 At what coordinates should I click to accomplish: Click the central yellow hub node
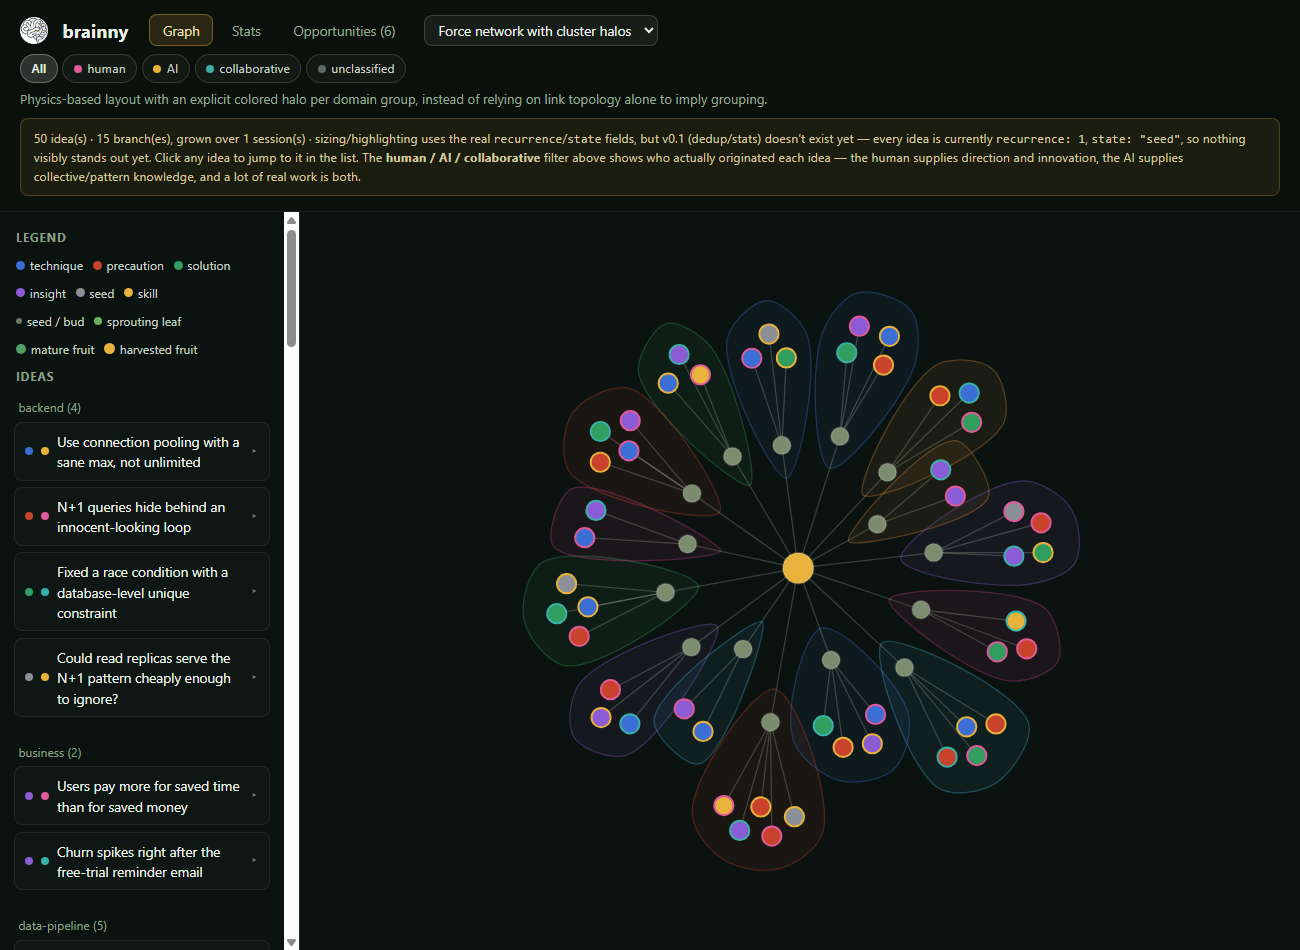pyautogui.click(x=798, y=568)
